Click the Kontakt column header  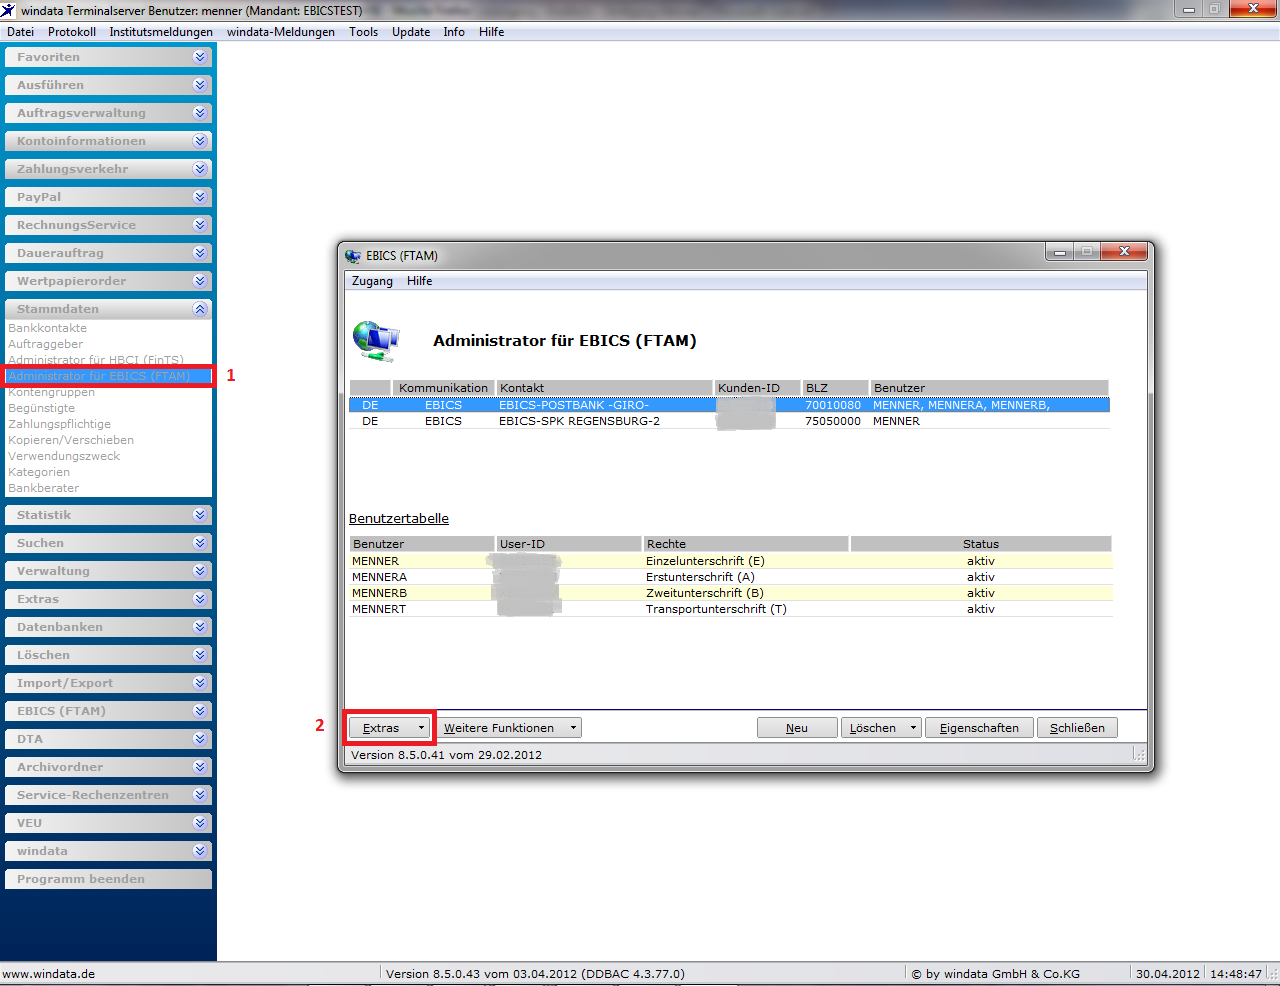[x=605, y=388]
